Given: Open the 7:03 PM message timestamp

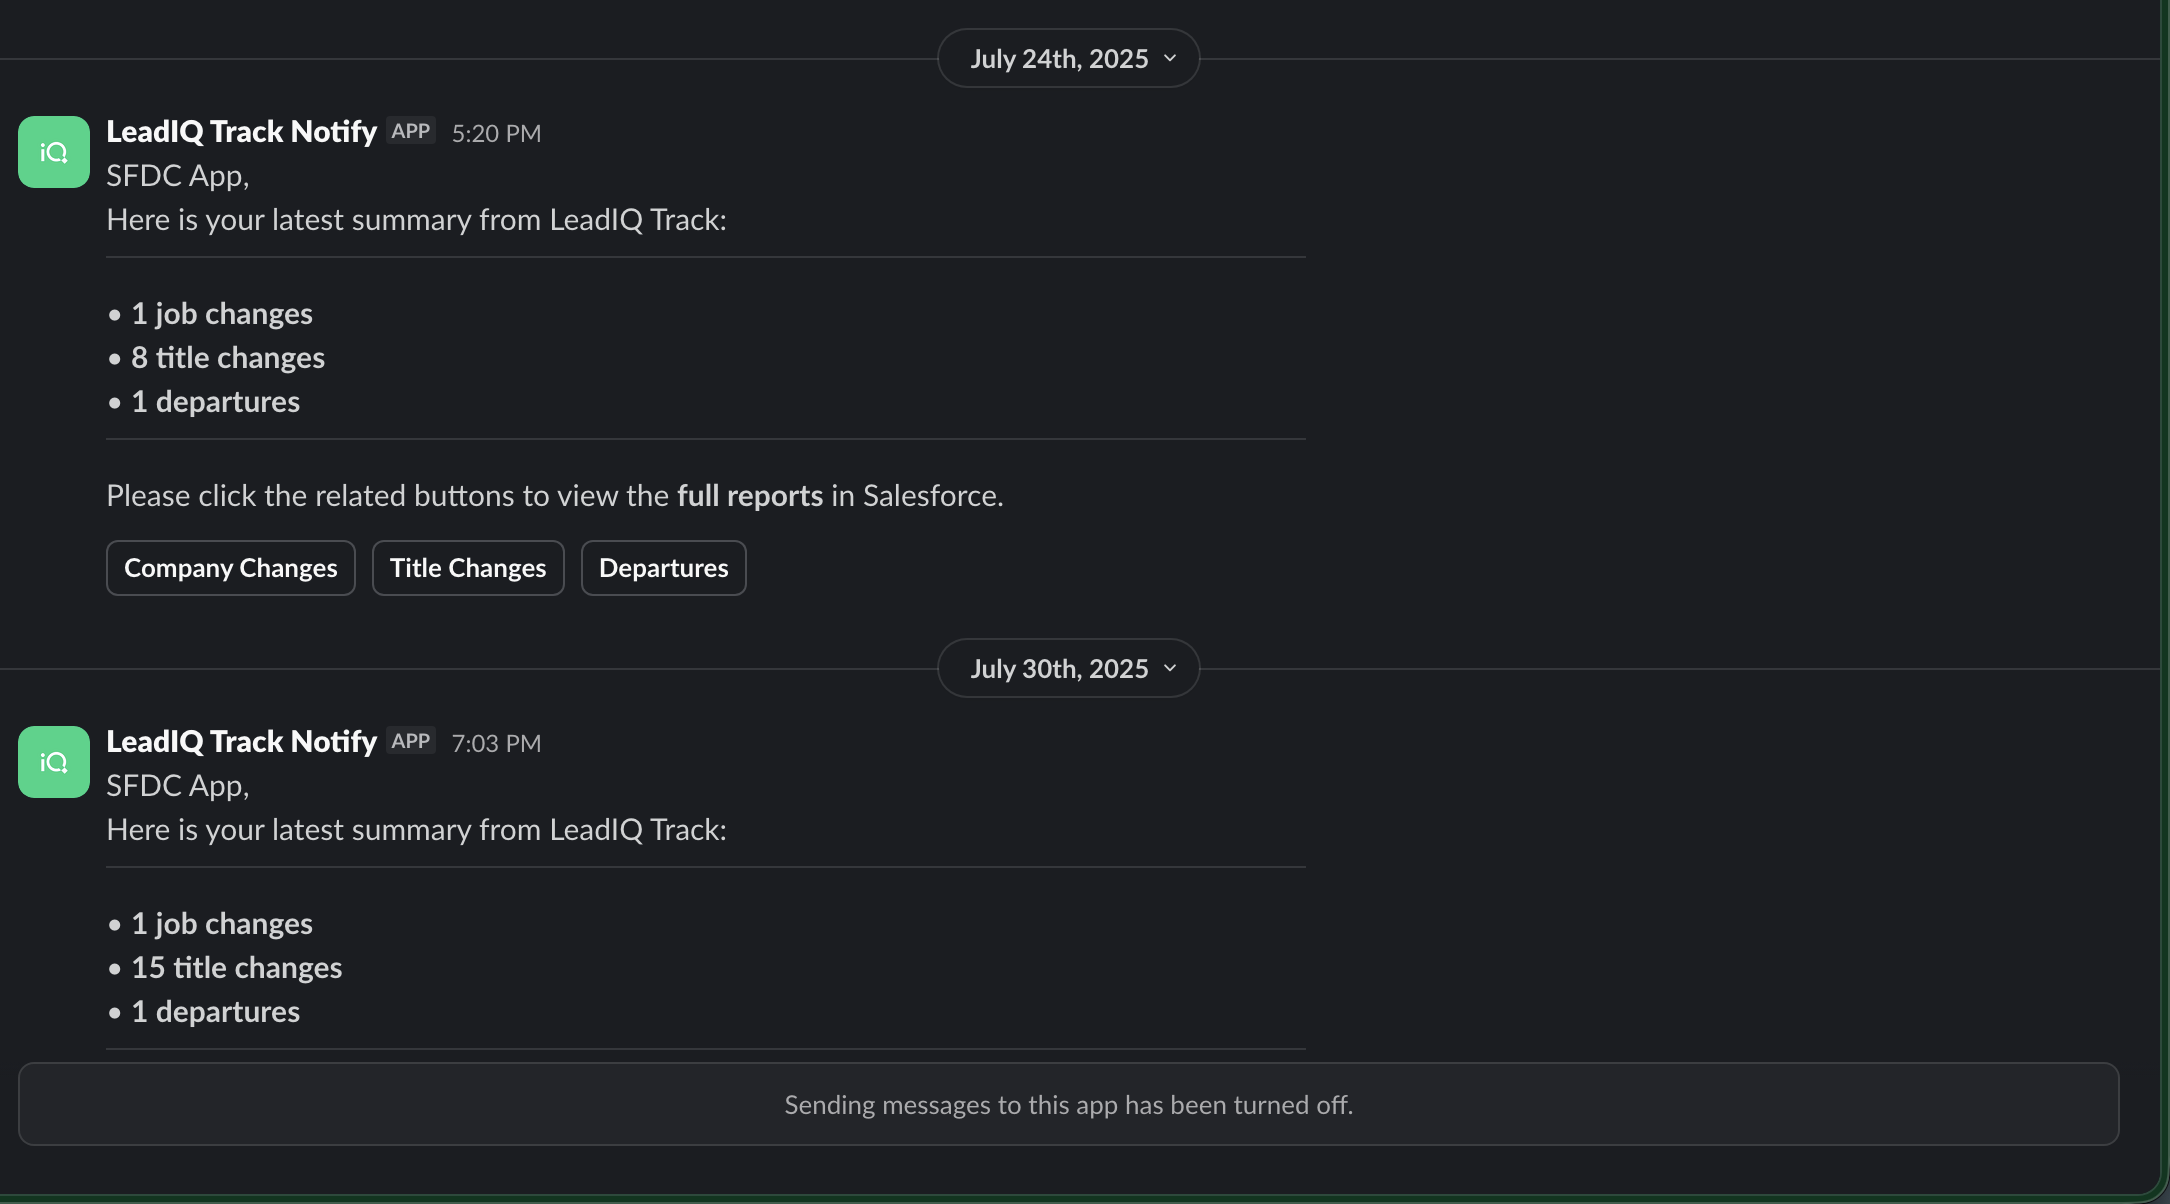Looking at the screenshot, I should tap(496, 742).
